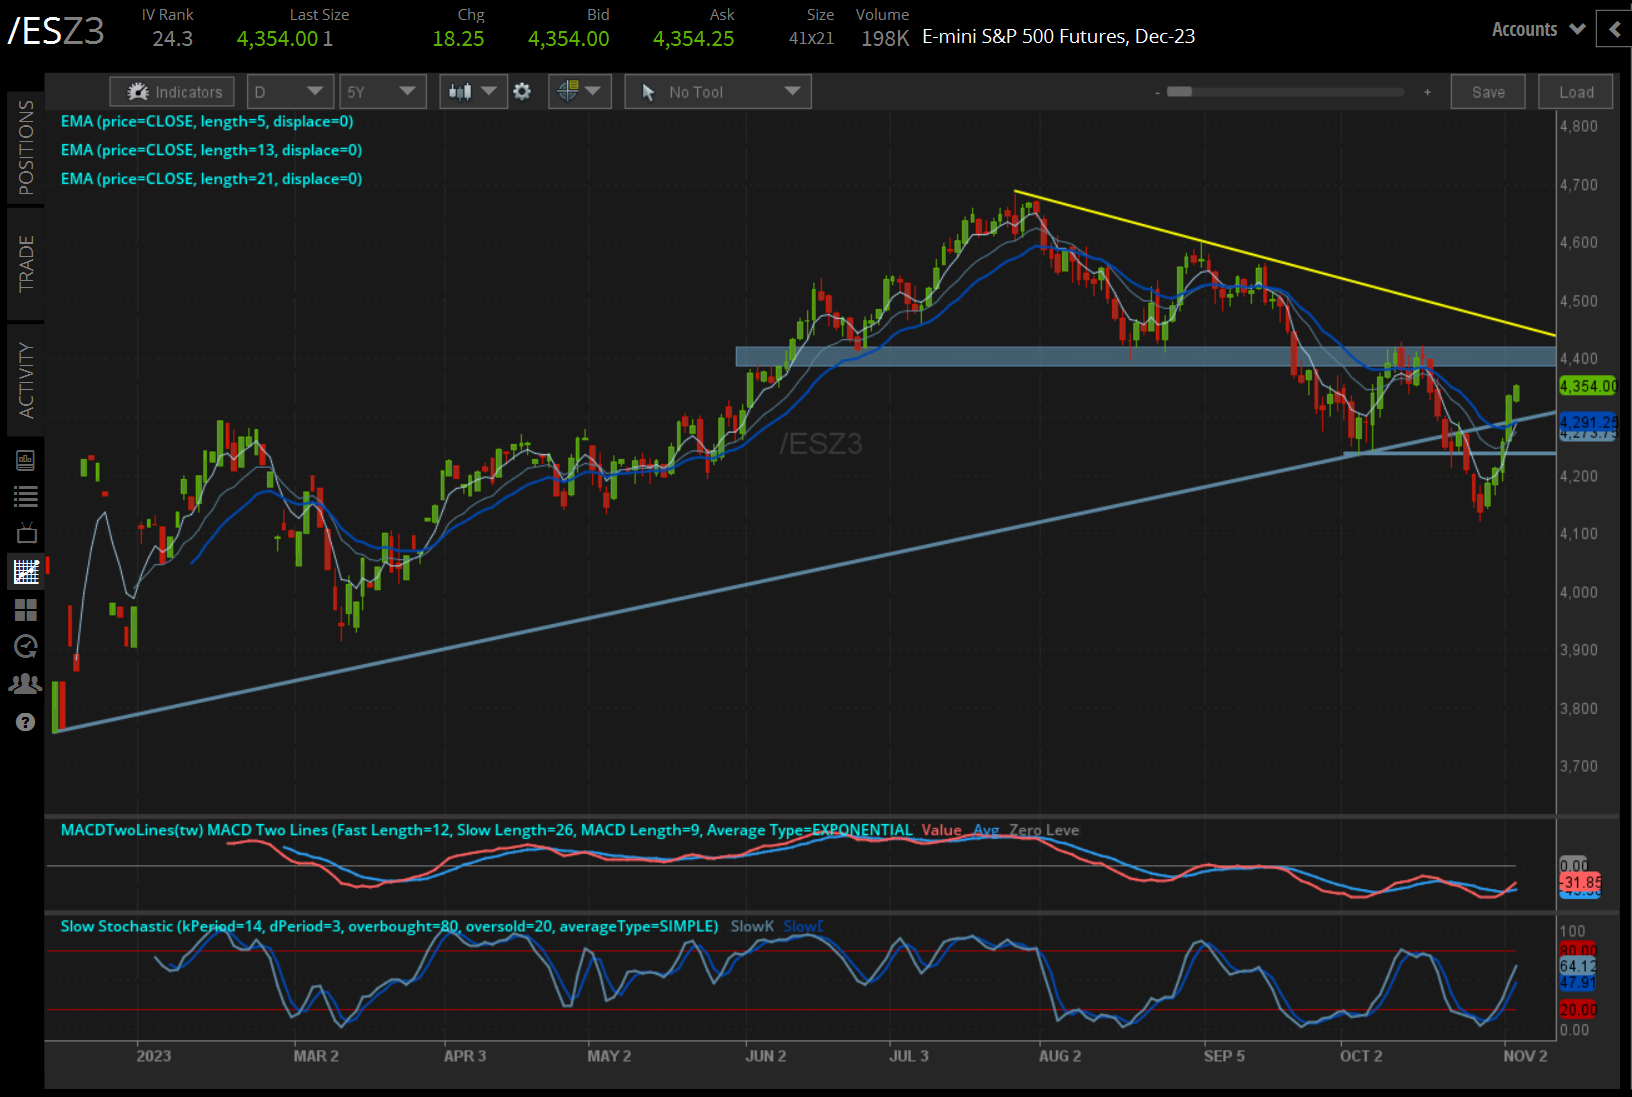
Task: Click the Save button
Action: (1488, 91)
